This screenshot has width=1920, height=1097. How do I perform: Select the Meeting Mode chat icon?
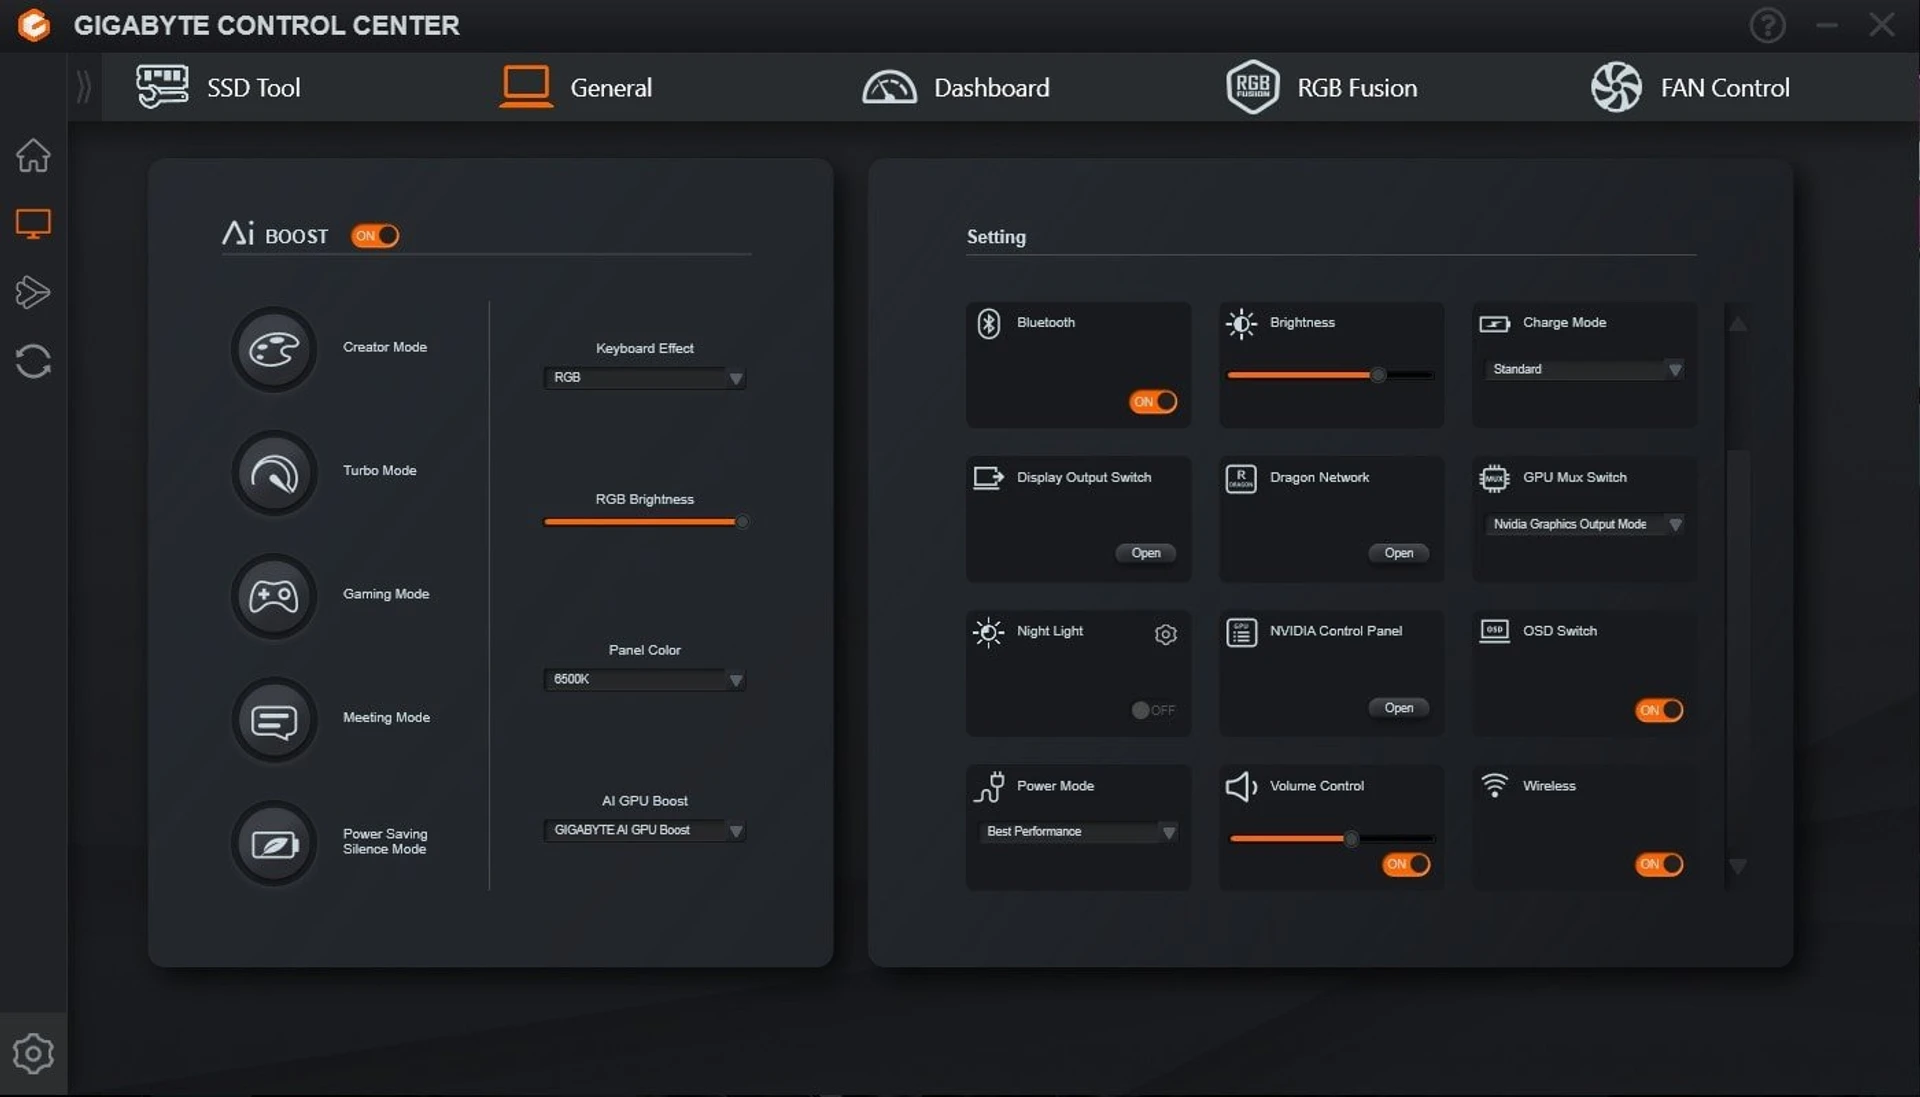pyautogui.click(x=273, y=720)
